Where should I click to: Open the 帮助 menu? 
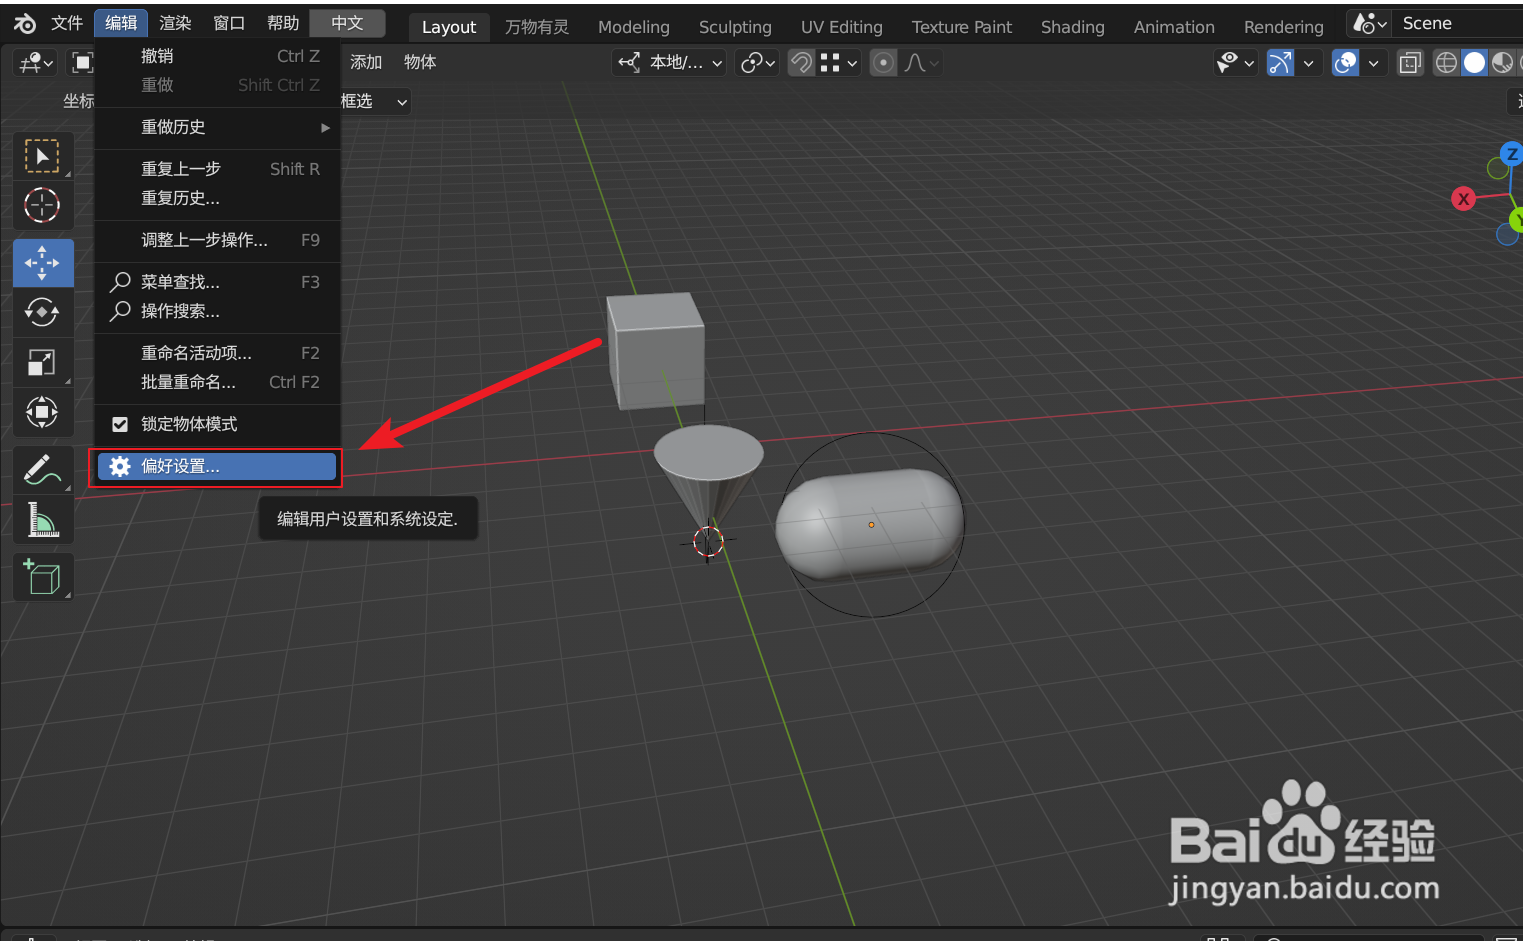pos(283,23)
